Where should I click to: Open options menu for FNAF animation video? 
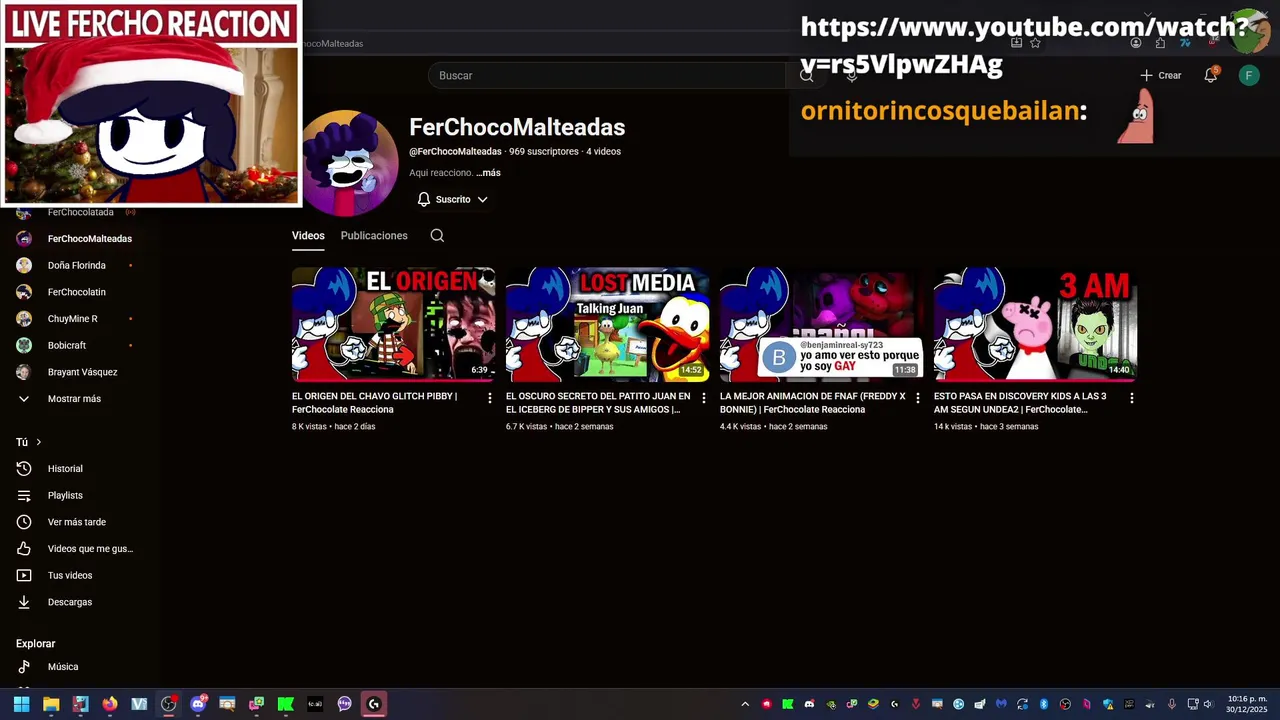pos(918,398)
